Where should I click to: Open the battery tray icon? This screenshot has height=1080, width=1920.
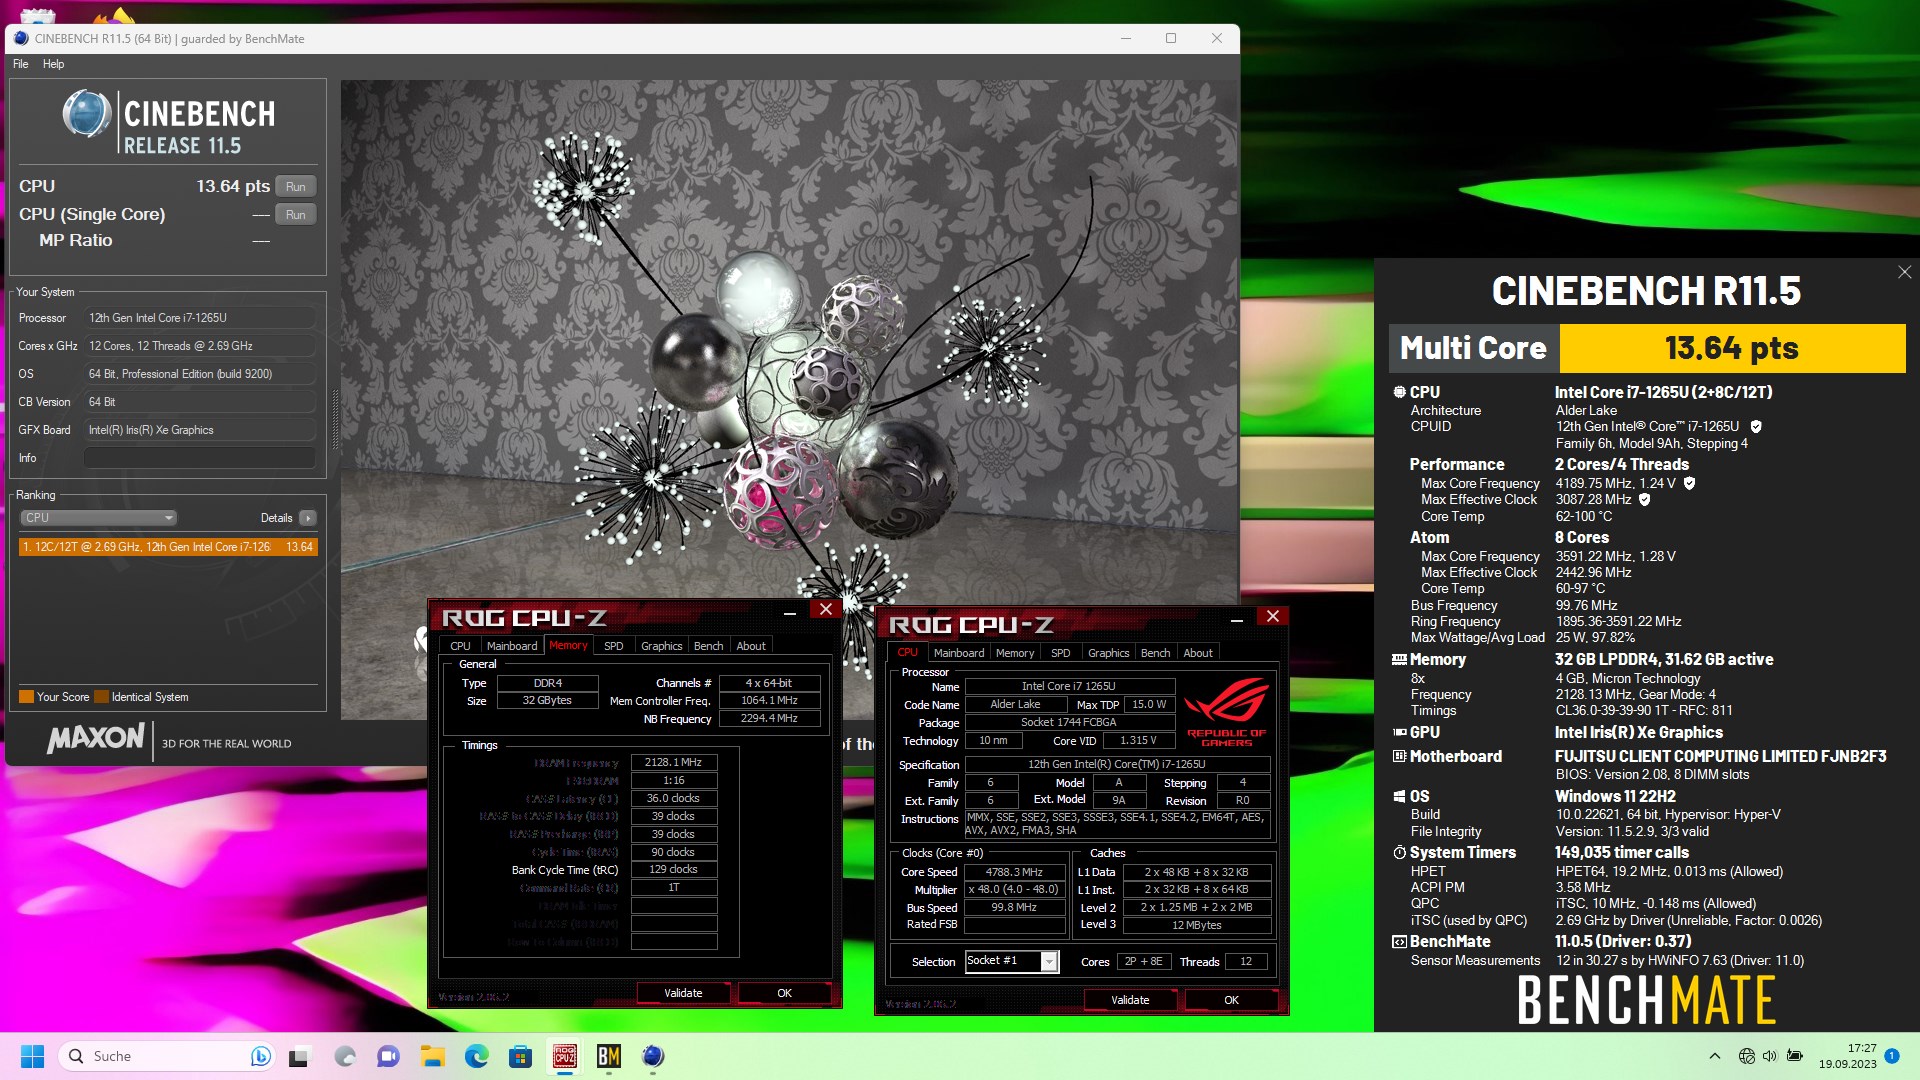coord(1795,1056)
